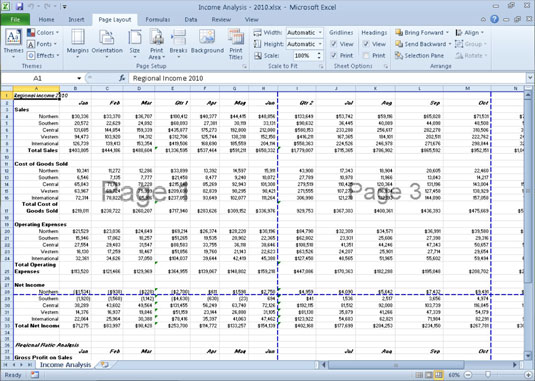Expand the Height Automatic dropdown
This screenshot has height=381, width=535.
click(320, 44)
